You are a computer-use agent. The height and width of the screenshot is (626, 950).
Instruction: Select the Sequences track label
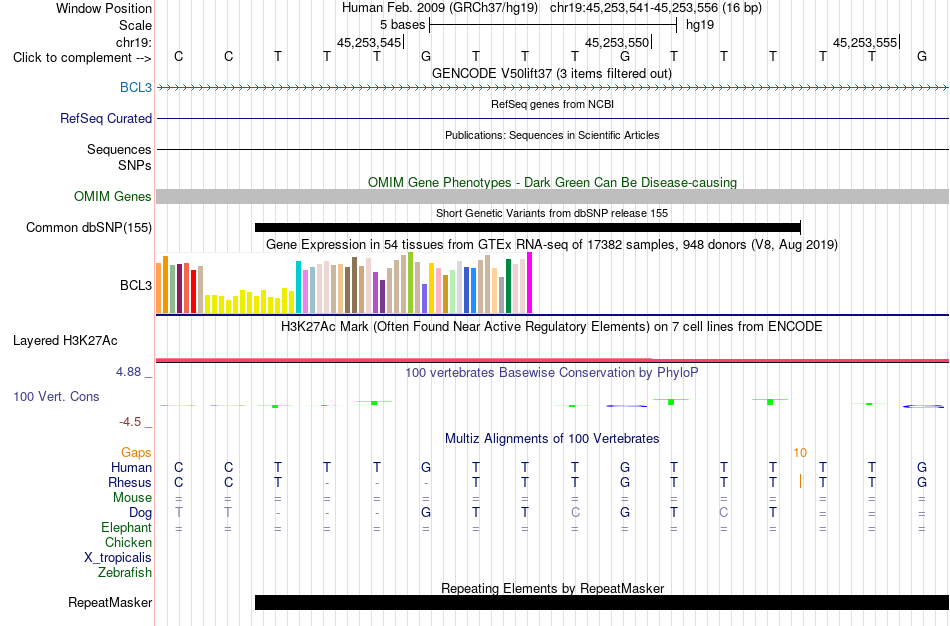119,149
